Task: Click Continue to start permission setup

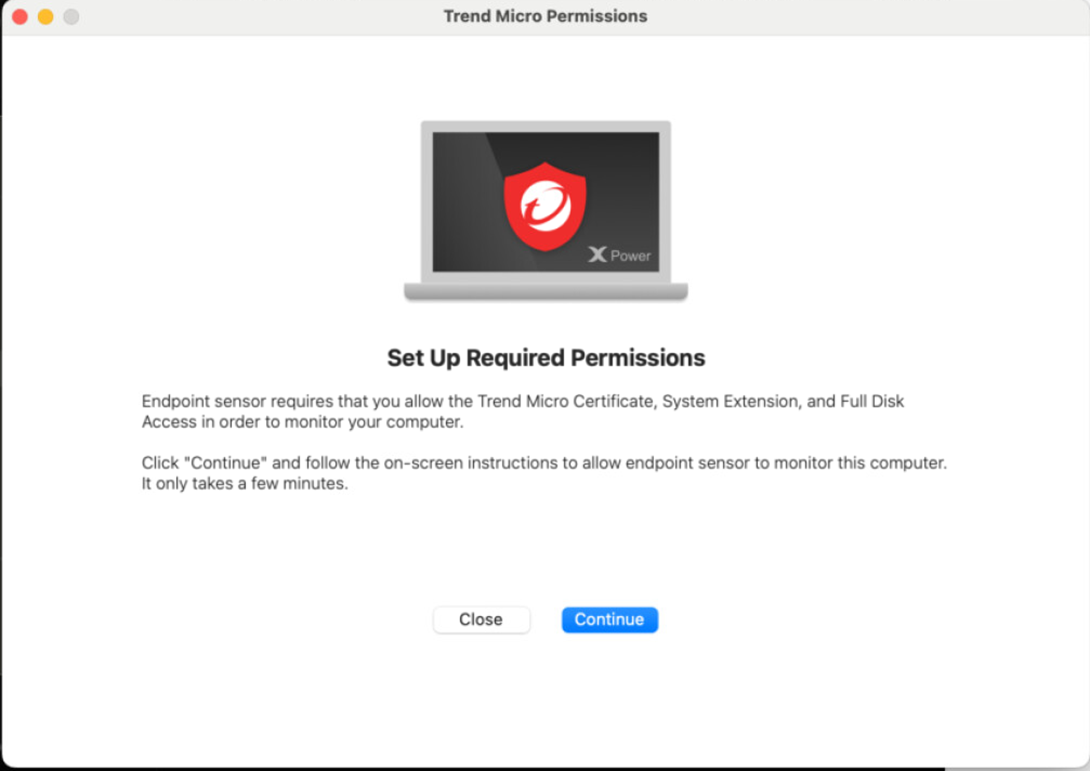Action: 610,619
